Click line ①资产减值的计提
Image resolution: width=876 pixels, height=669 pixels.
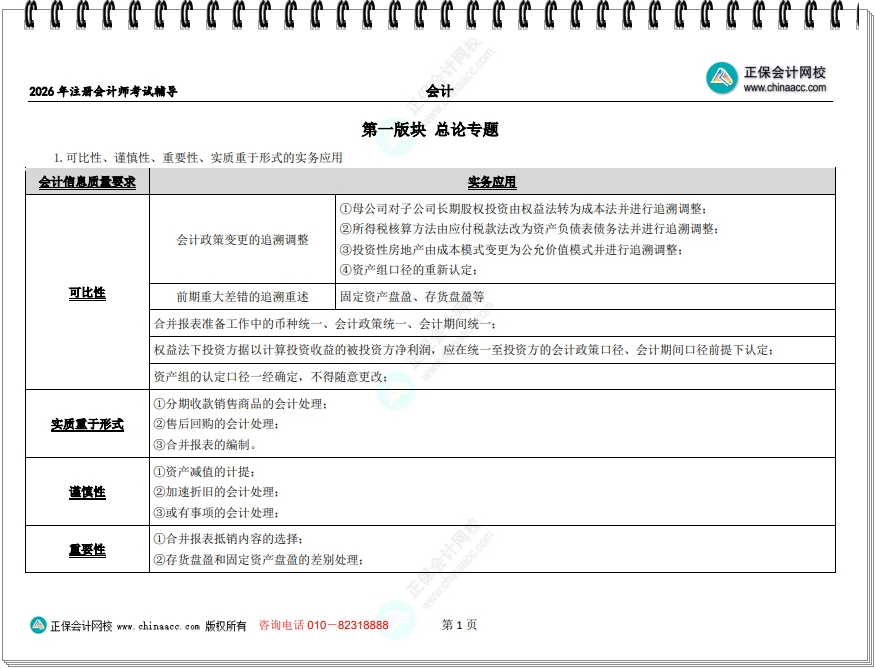tap(204, 472)
